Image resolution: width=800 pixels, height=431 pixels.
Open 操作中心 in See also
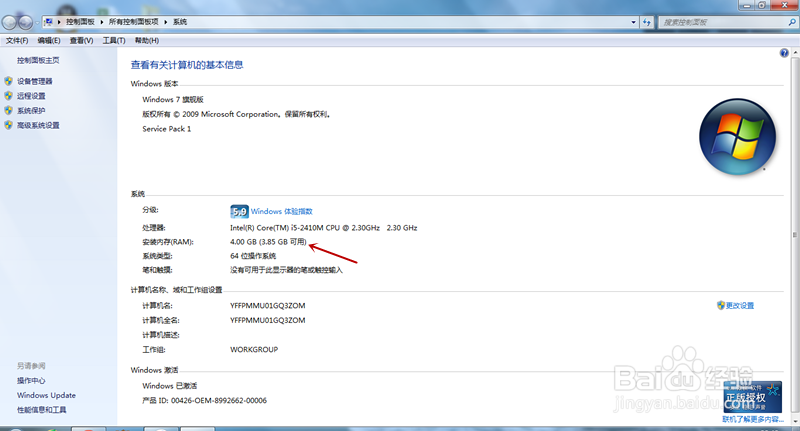(x=31, y=381)
